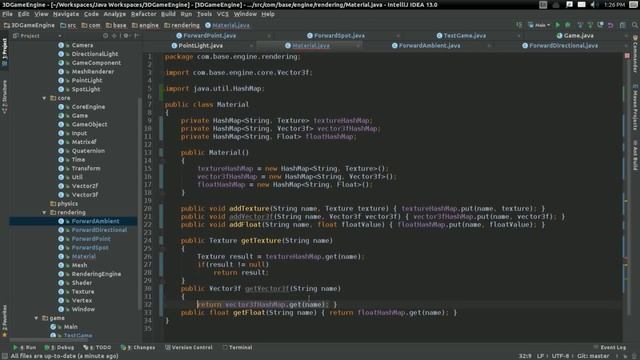The height and width of the screenshot is (360, 640).
Task: Open the Analyze menu
Action: (115, 14)
